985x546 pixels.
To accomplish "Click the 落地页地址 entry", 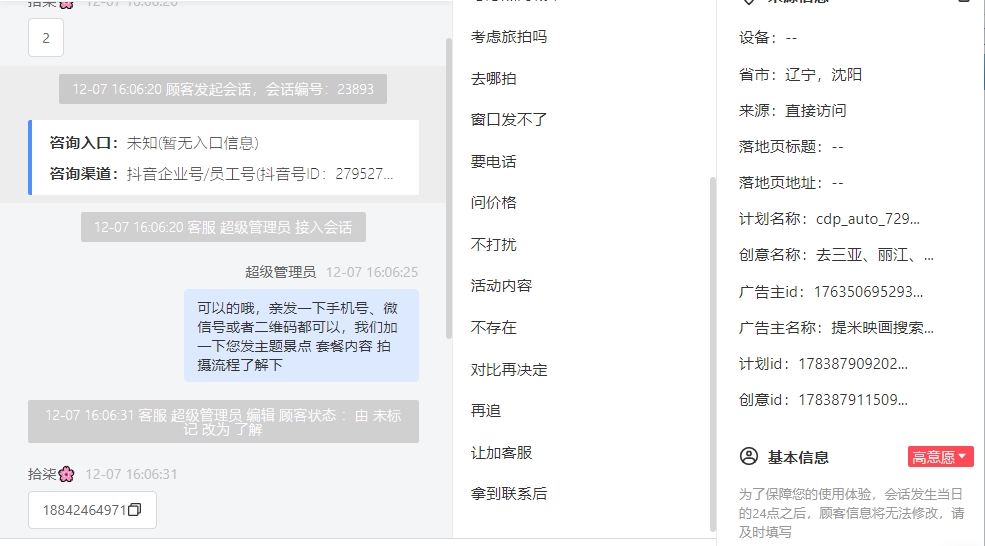I will pos(791,183).
